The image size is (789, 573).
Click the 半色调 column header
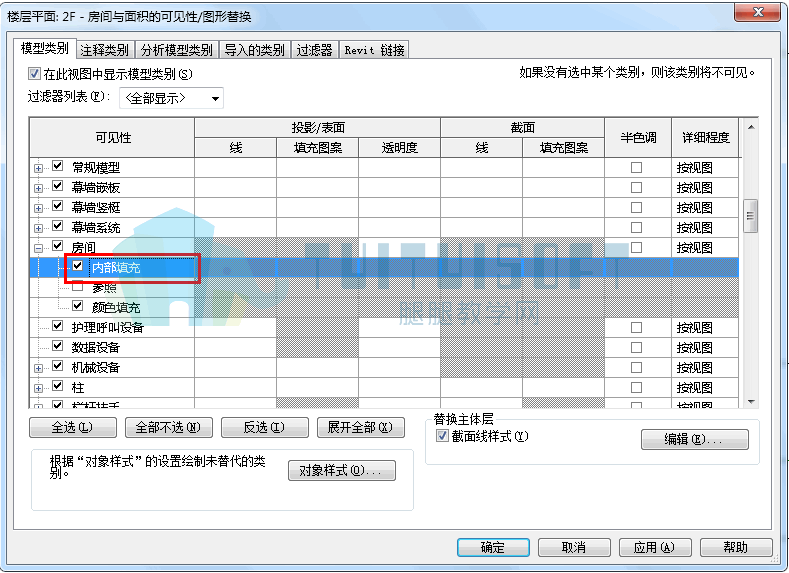(x=638, y=138)
